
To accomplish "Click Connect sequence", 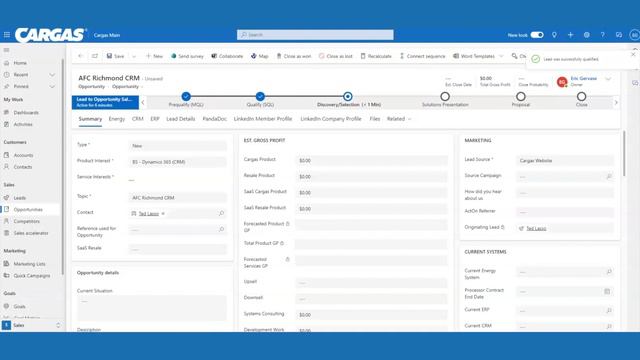I will tap(422, 56).
